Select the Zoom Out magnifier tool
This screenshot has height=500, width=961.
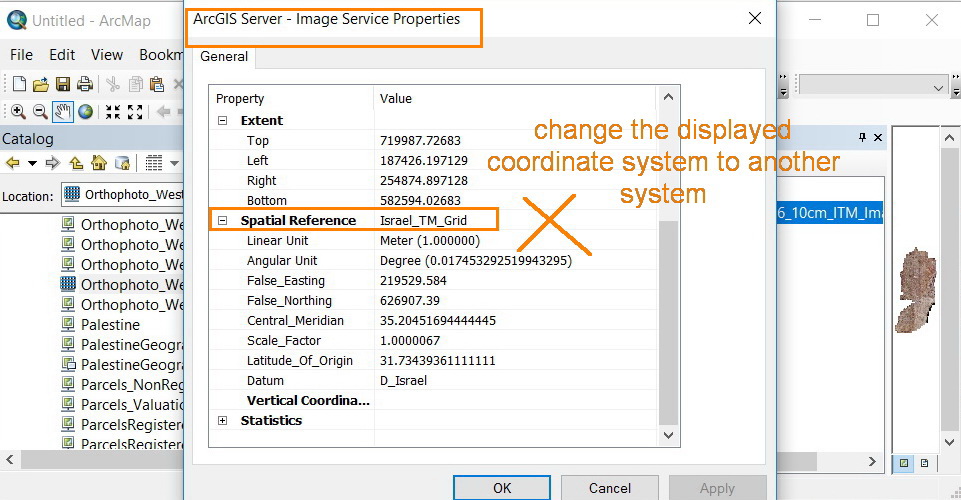point(40,112)
